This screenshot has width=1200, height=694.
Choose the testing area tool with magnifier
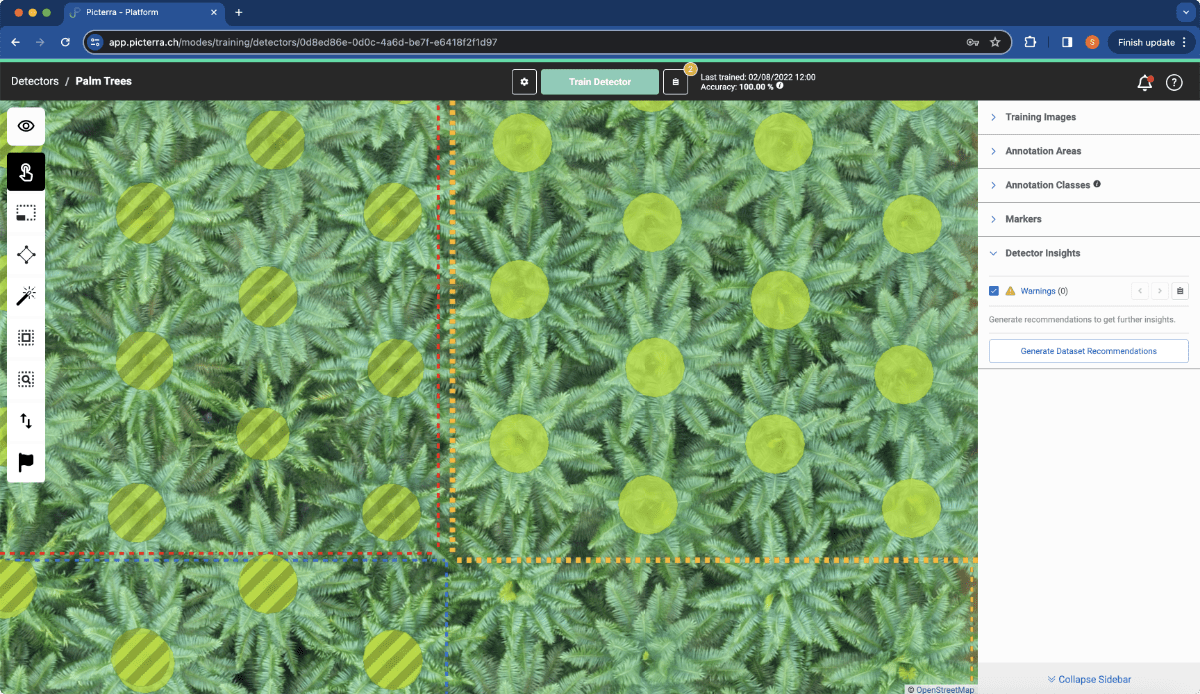[26, 380]
